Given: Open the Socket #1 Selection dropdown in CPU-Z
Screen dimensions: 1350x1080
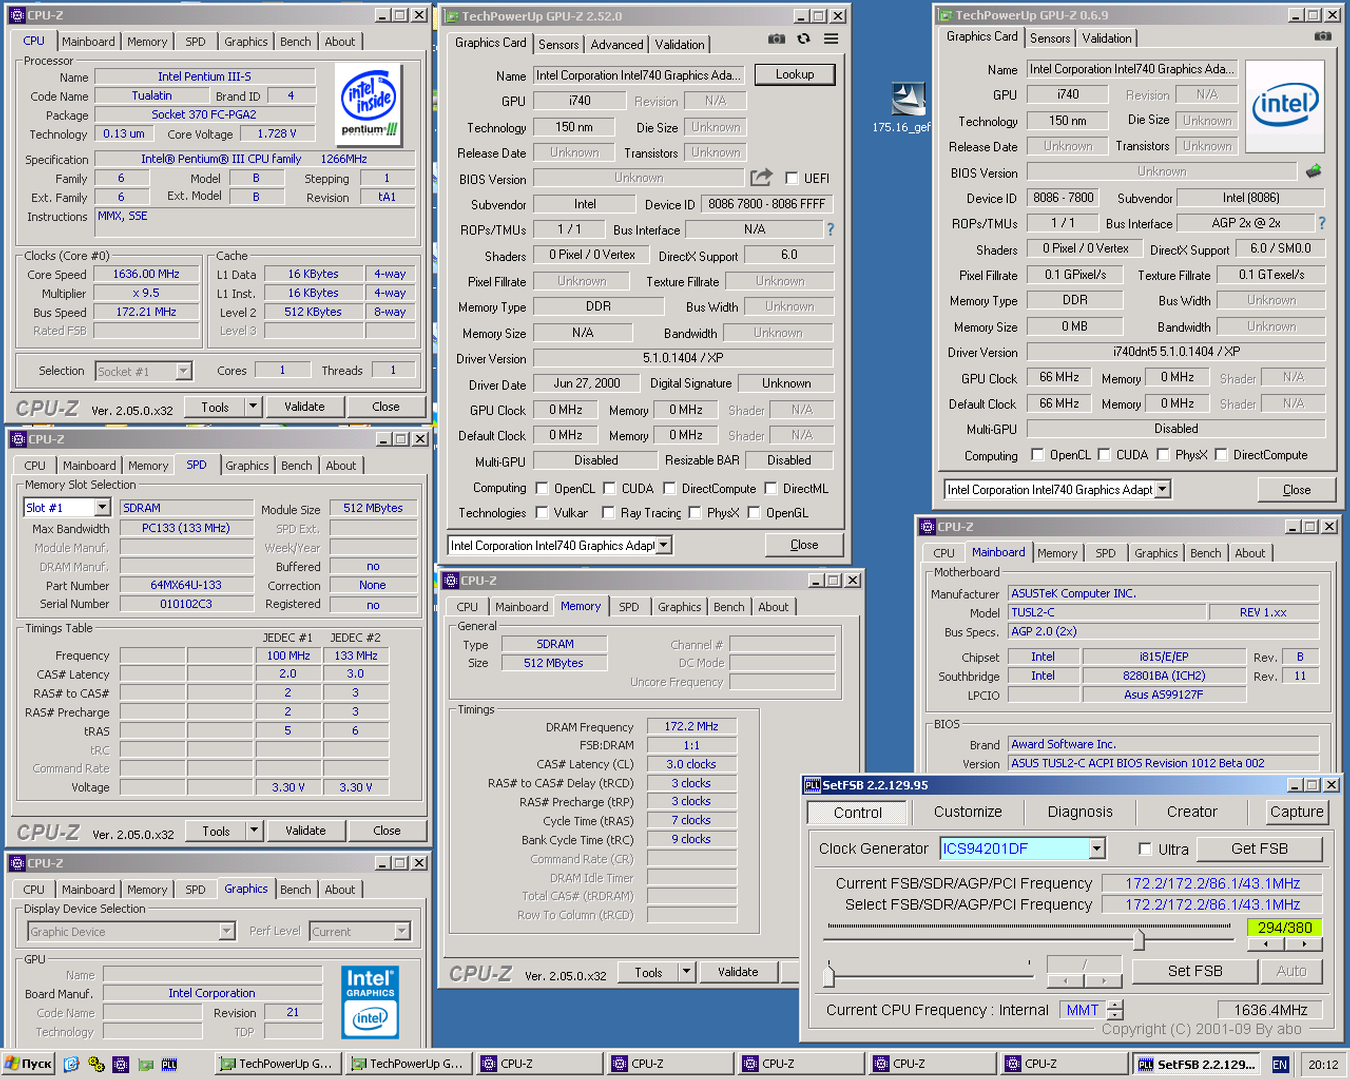Looking at the screenshot, I should [183, 371].
